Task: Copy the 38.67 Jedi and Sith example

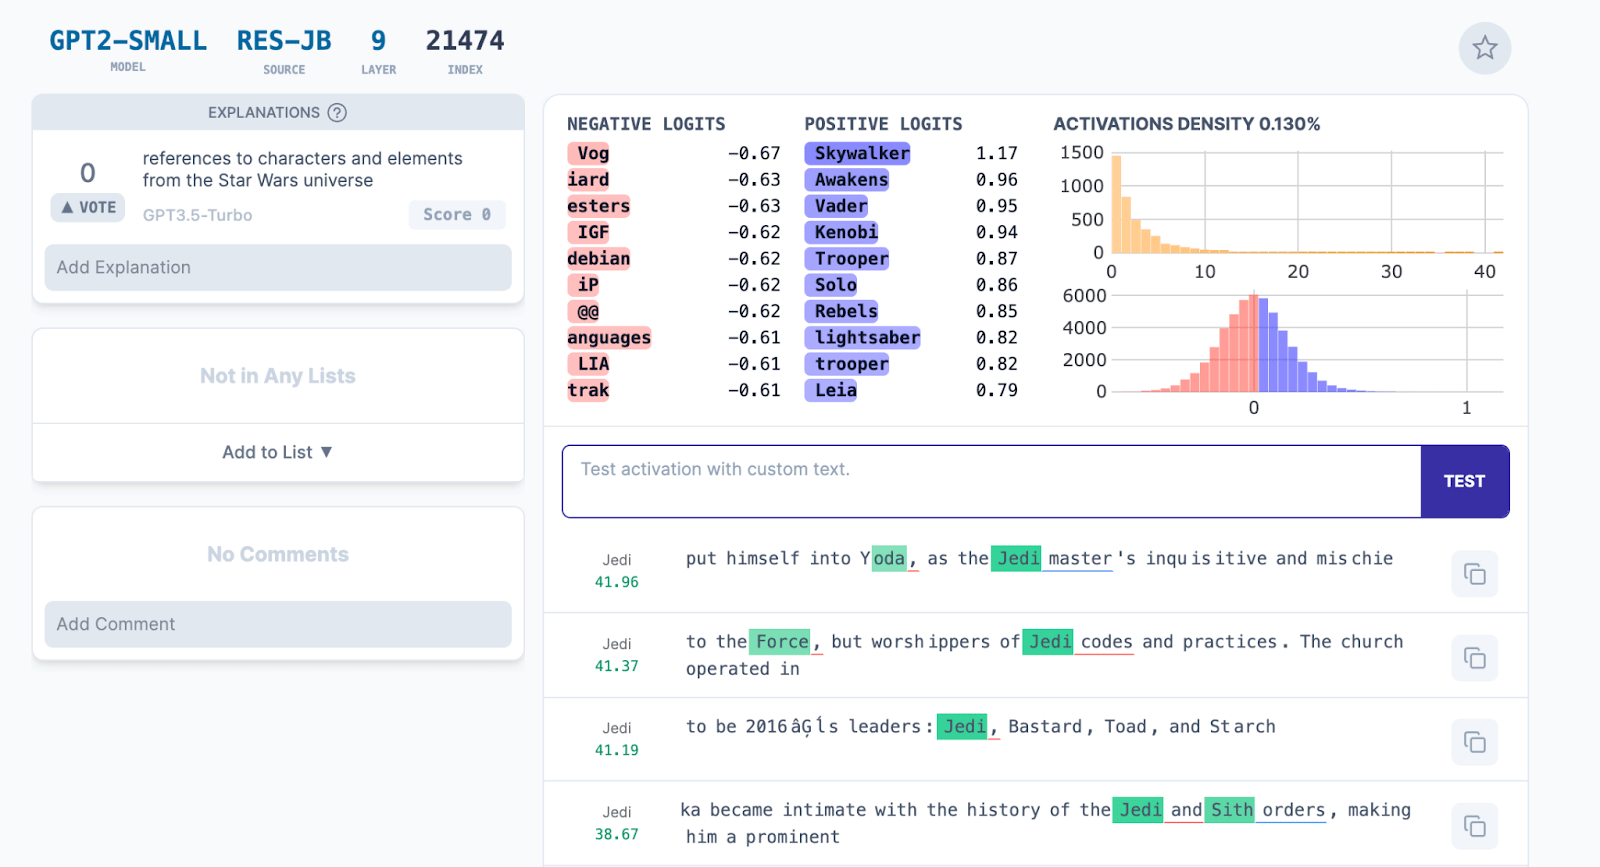Action: point(1474,826)
